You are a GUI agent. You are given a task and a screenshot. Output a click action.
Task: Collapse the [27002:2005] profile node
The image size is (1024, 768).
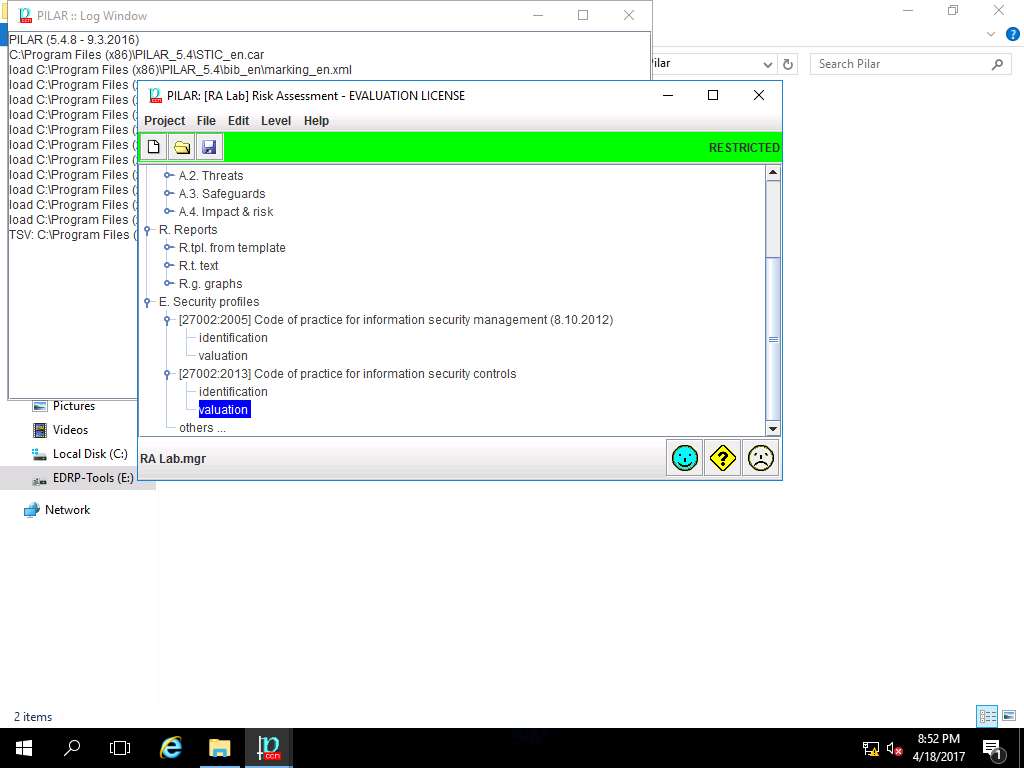pyautogui.click(x=167, y=320)
